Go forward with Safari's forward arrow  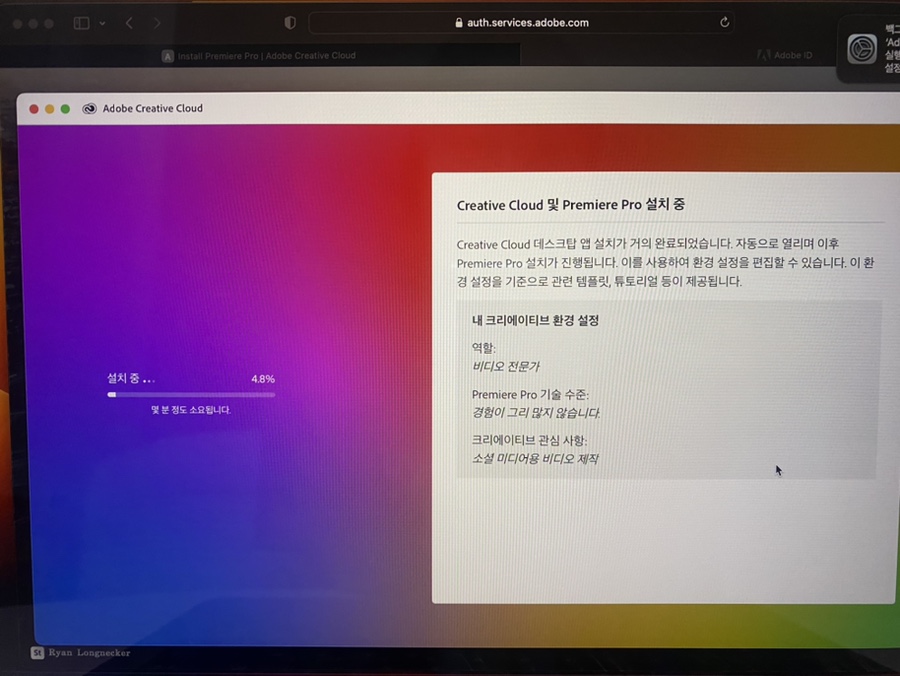pos(157,23)
